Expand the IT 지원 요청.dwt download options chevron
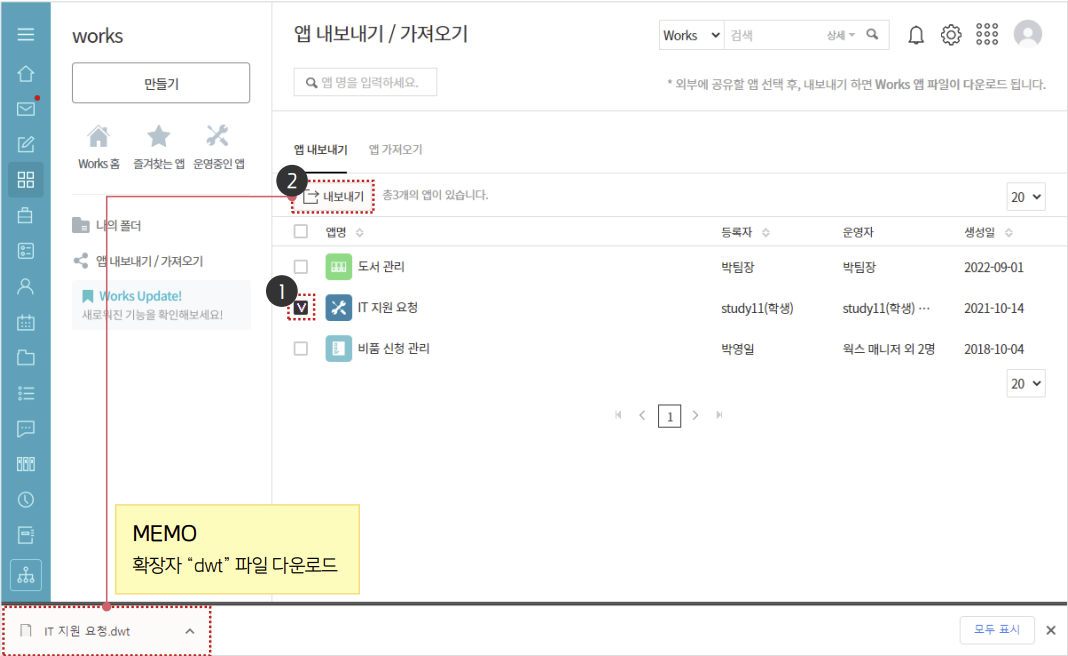This screenshot has height=656, width=1068. [190, 631]
